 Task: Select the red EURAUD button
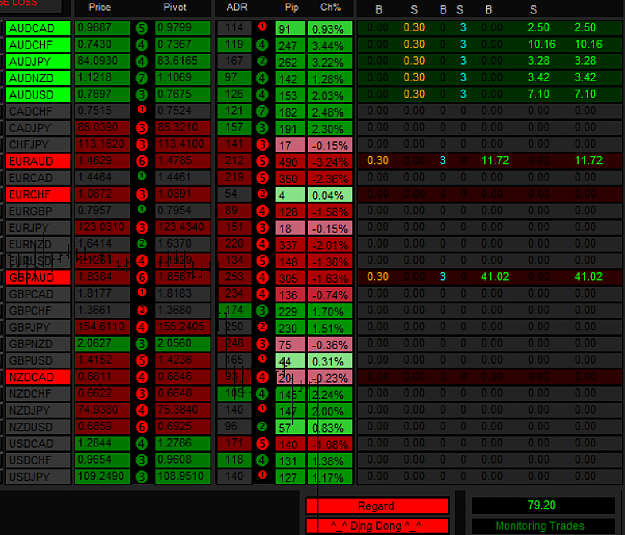tap(38, 161)
